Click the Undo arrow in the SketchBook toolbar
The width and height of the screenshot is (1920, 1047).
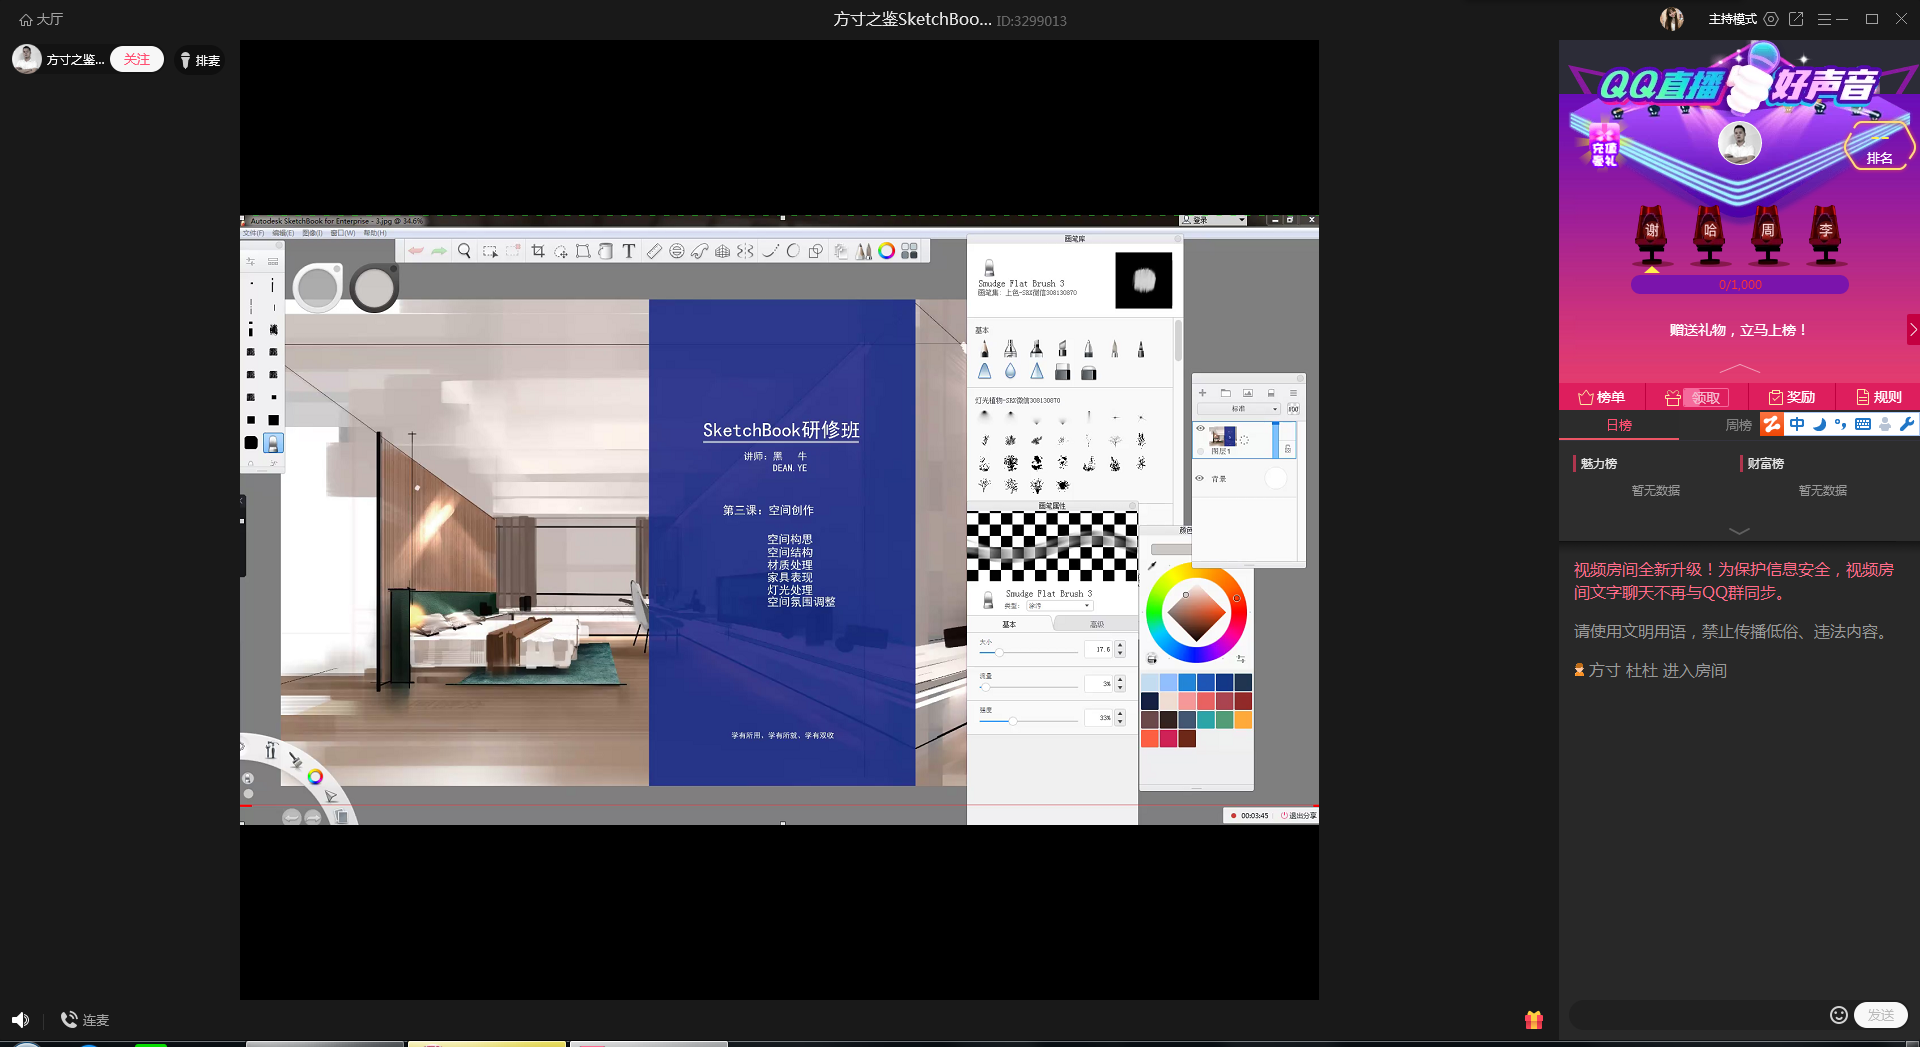tap(415, 251)
